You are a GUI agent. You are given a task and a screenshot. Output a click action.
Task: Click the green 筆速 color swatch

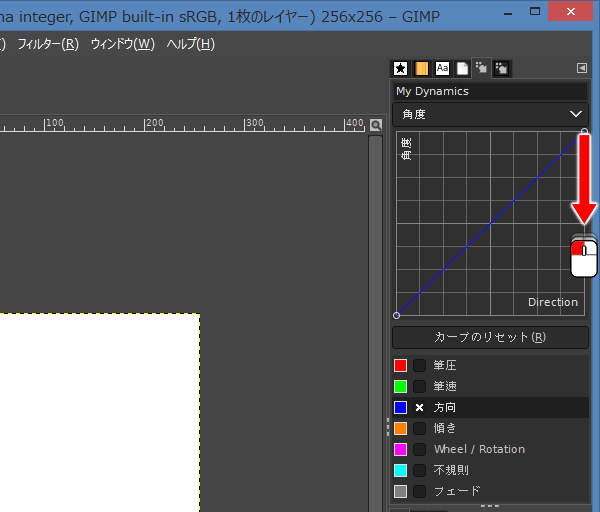[401, 387]
